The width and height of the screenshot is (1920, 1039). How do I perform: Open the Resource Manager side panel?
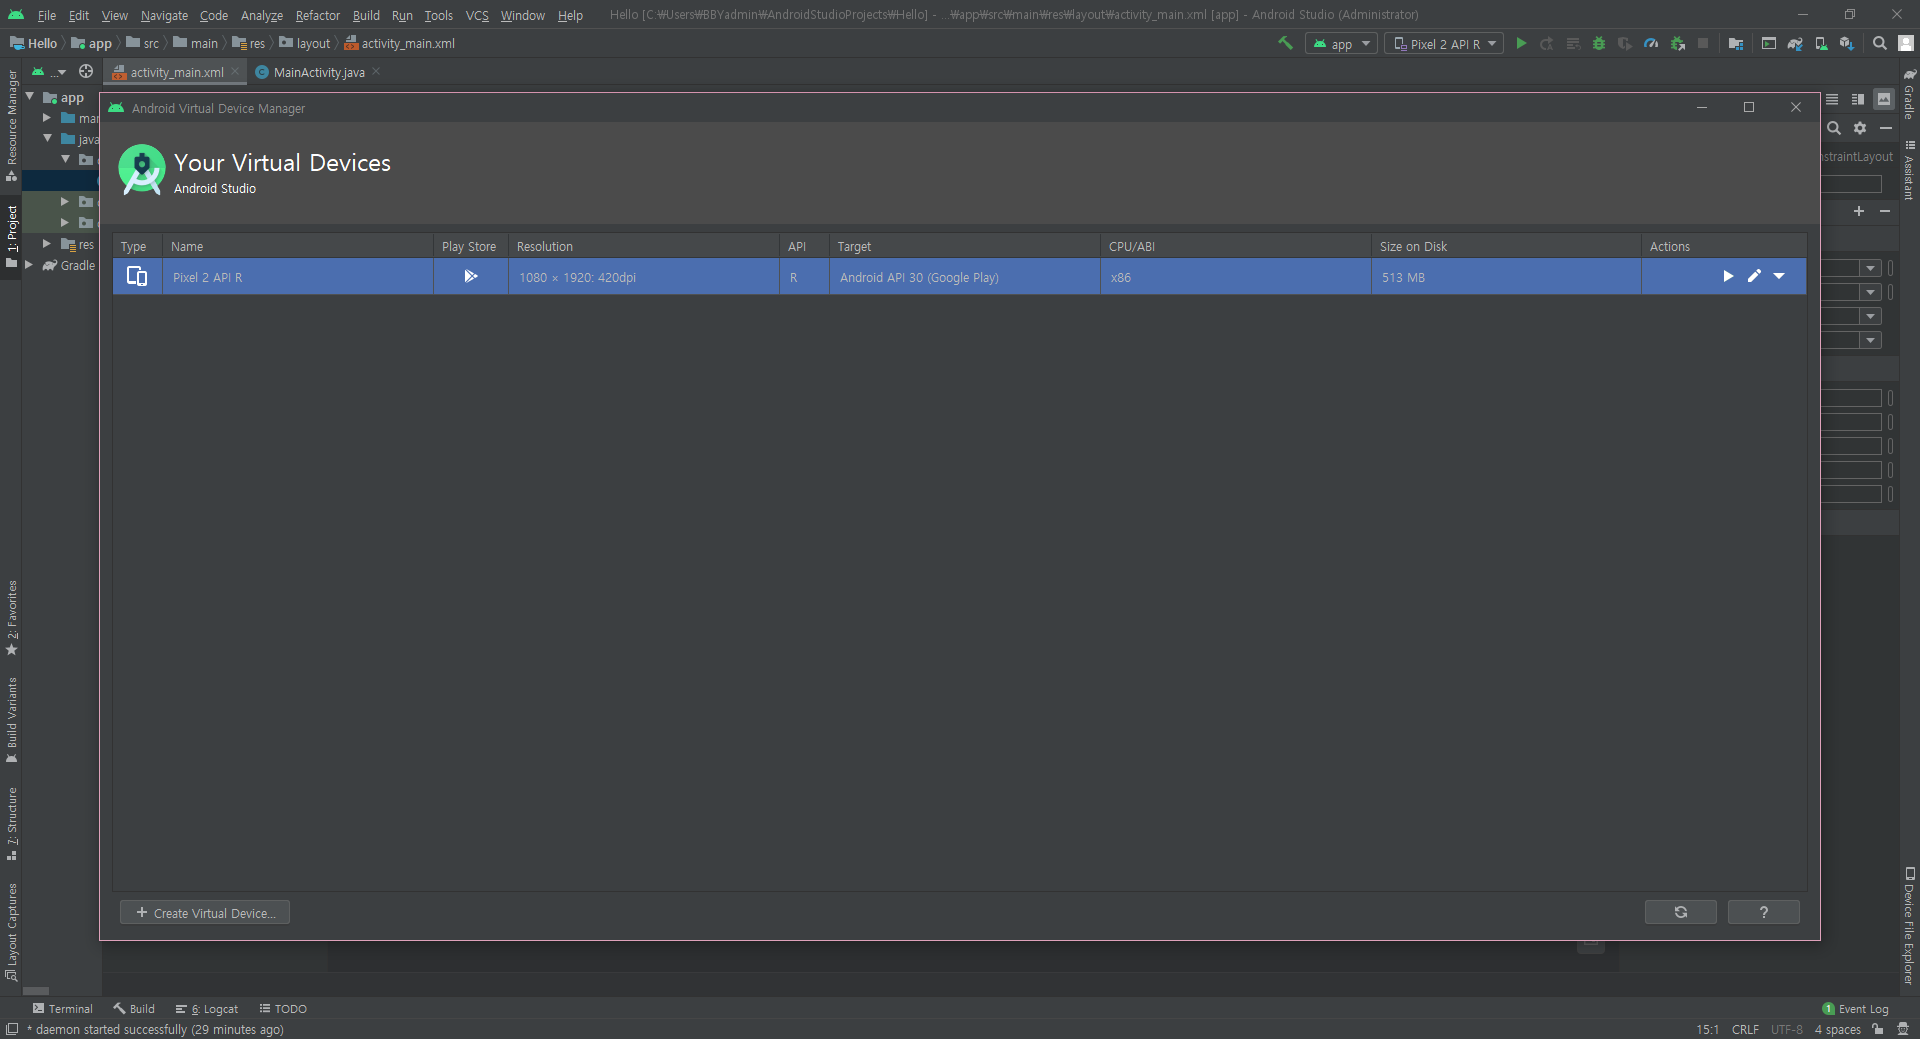(x=12, y=125)
